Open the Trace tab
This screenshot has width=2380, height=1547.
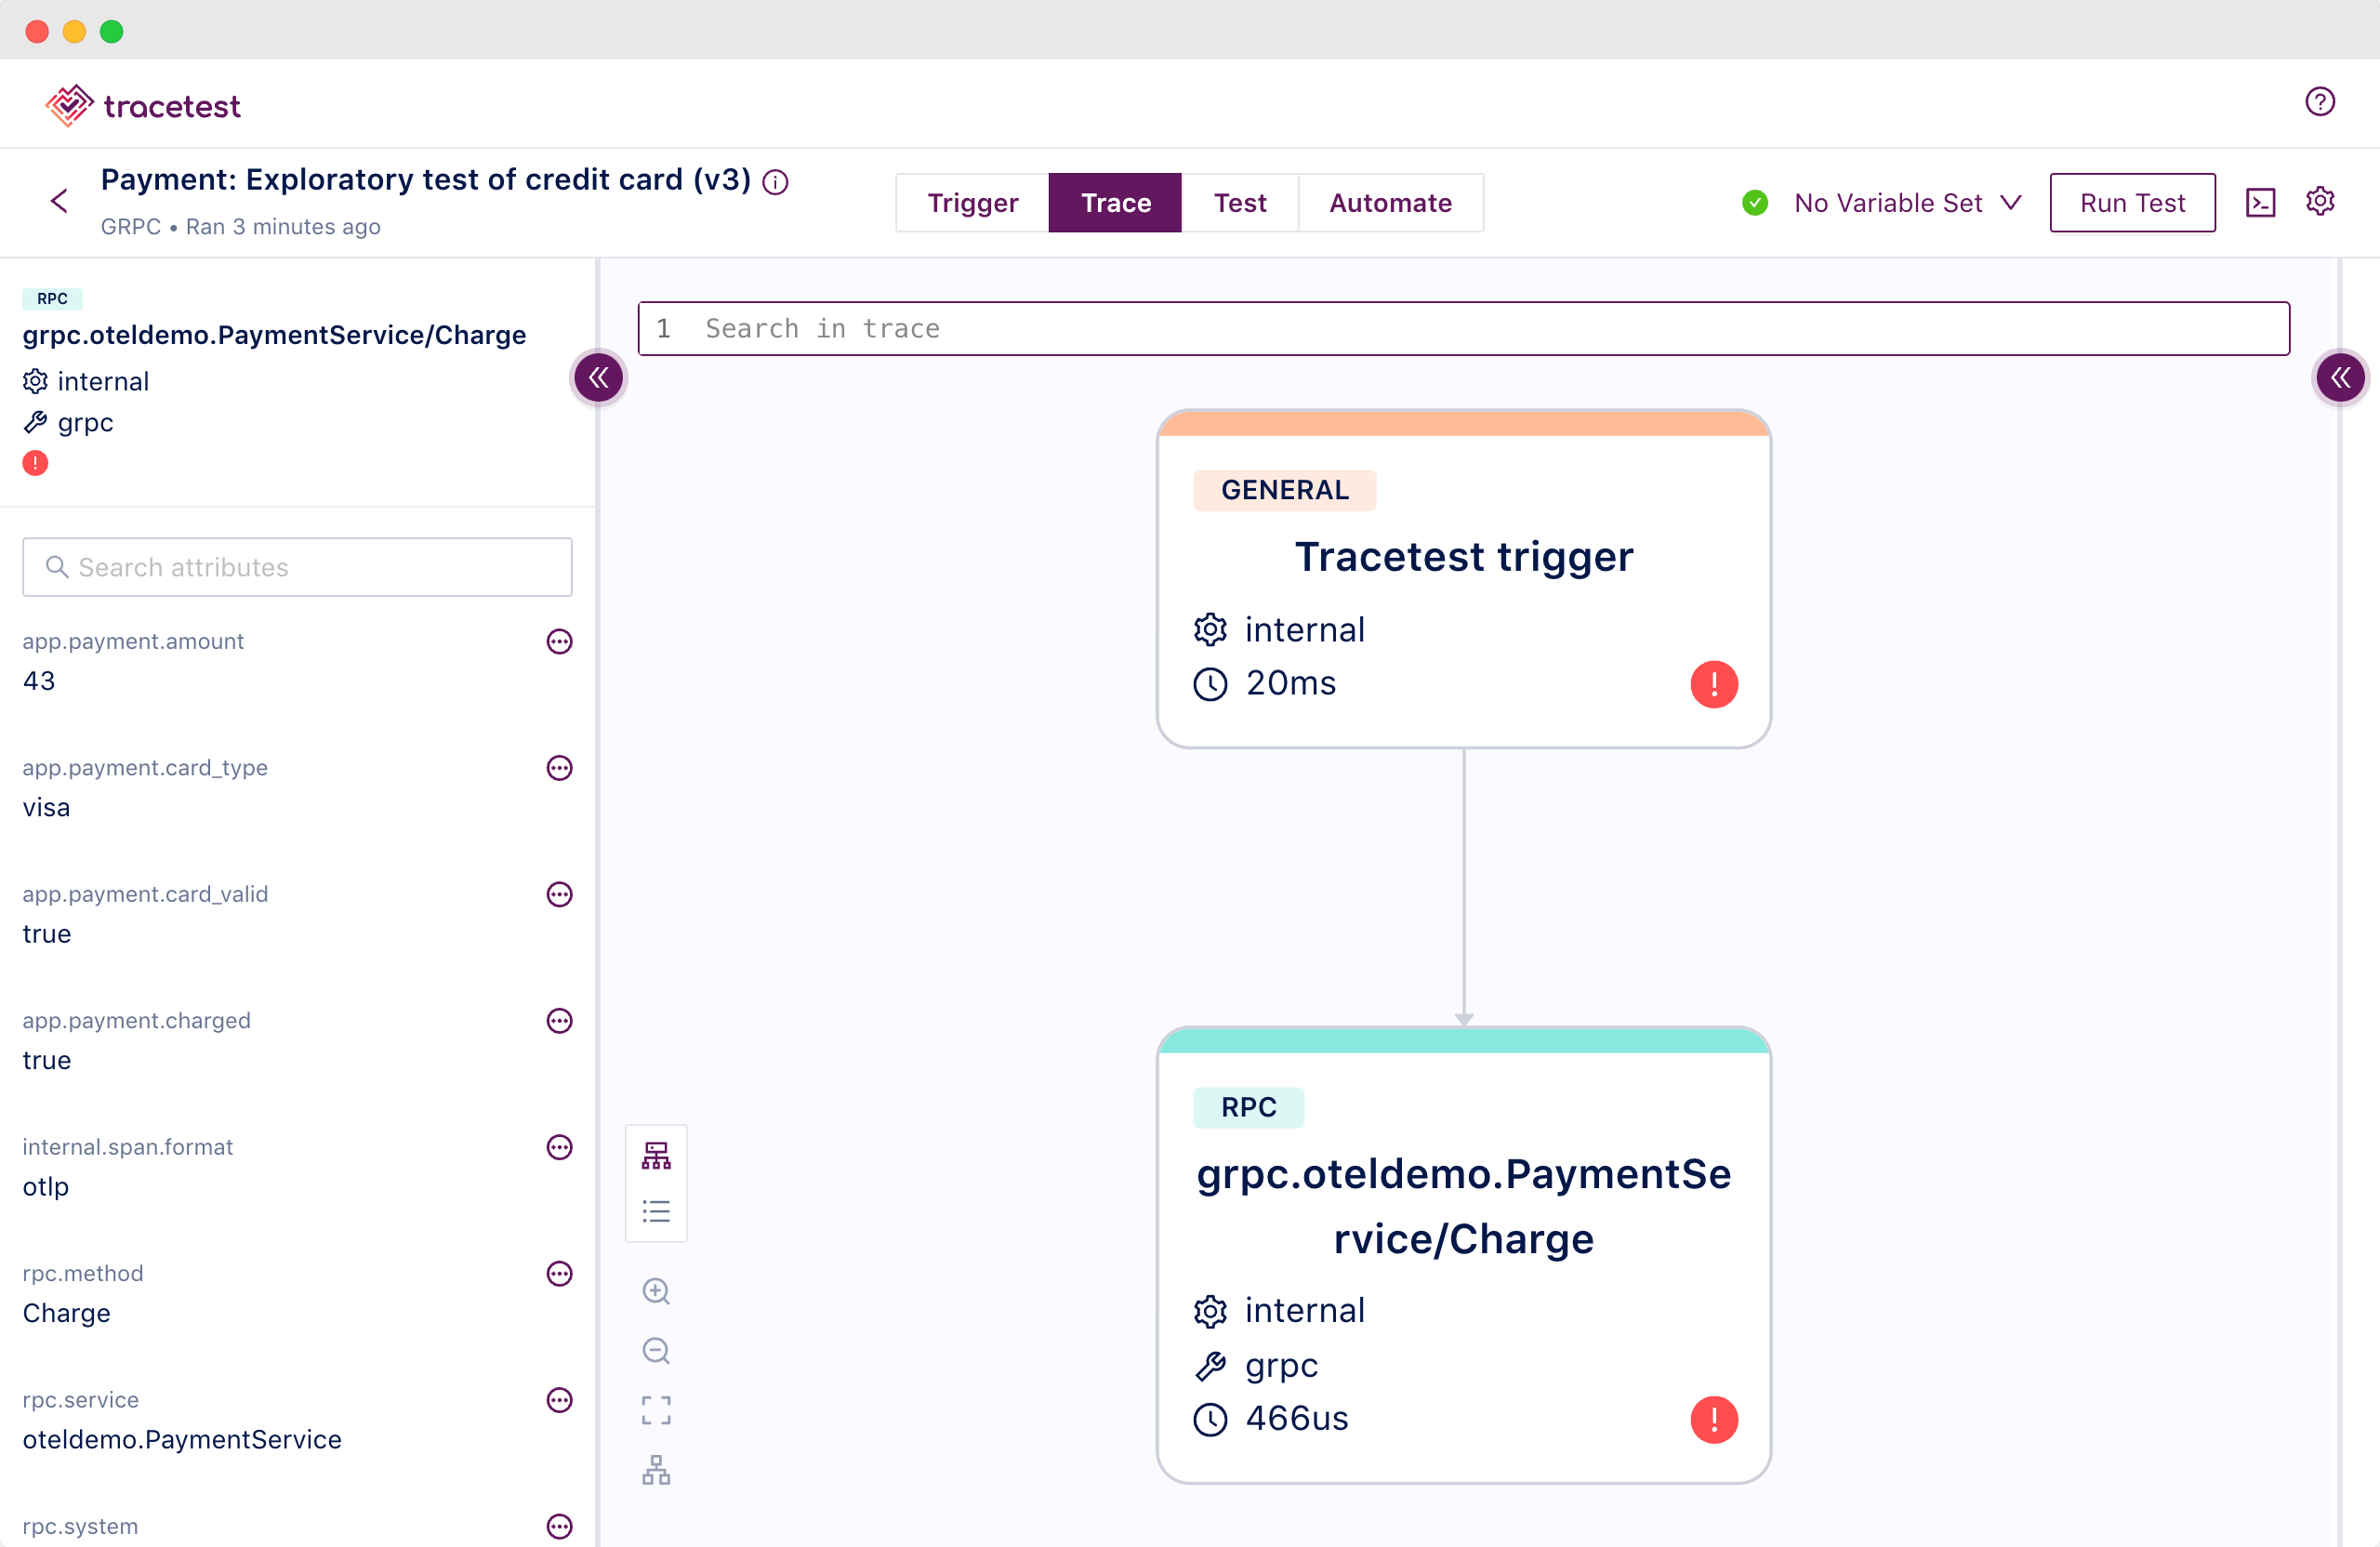click(x=1115, y=203)
